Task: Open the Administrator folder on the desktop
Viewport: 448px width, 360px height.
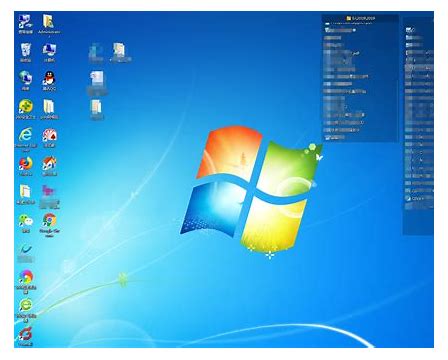Action: [49, 21]
